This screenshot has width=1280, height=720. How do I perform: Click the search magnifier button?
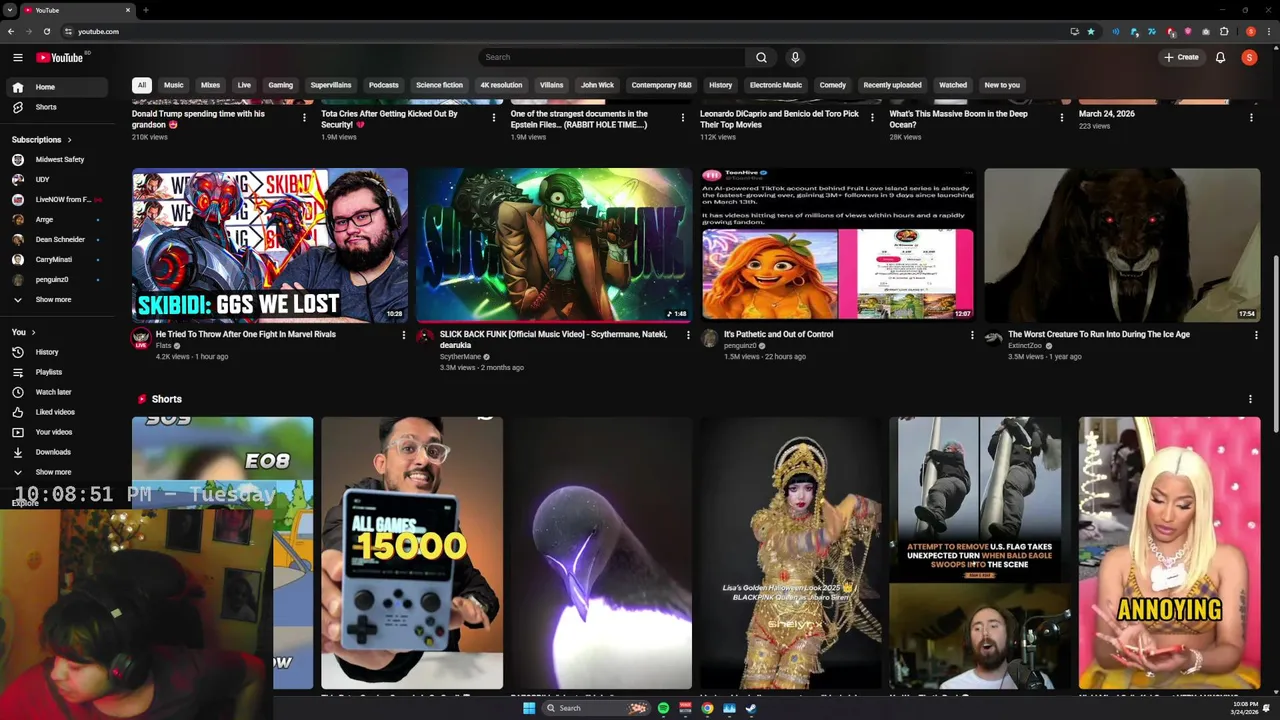pos(761,57)
